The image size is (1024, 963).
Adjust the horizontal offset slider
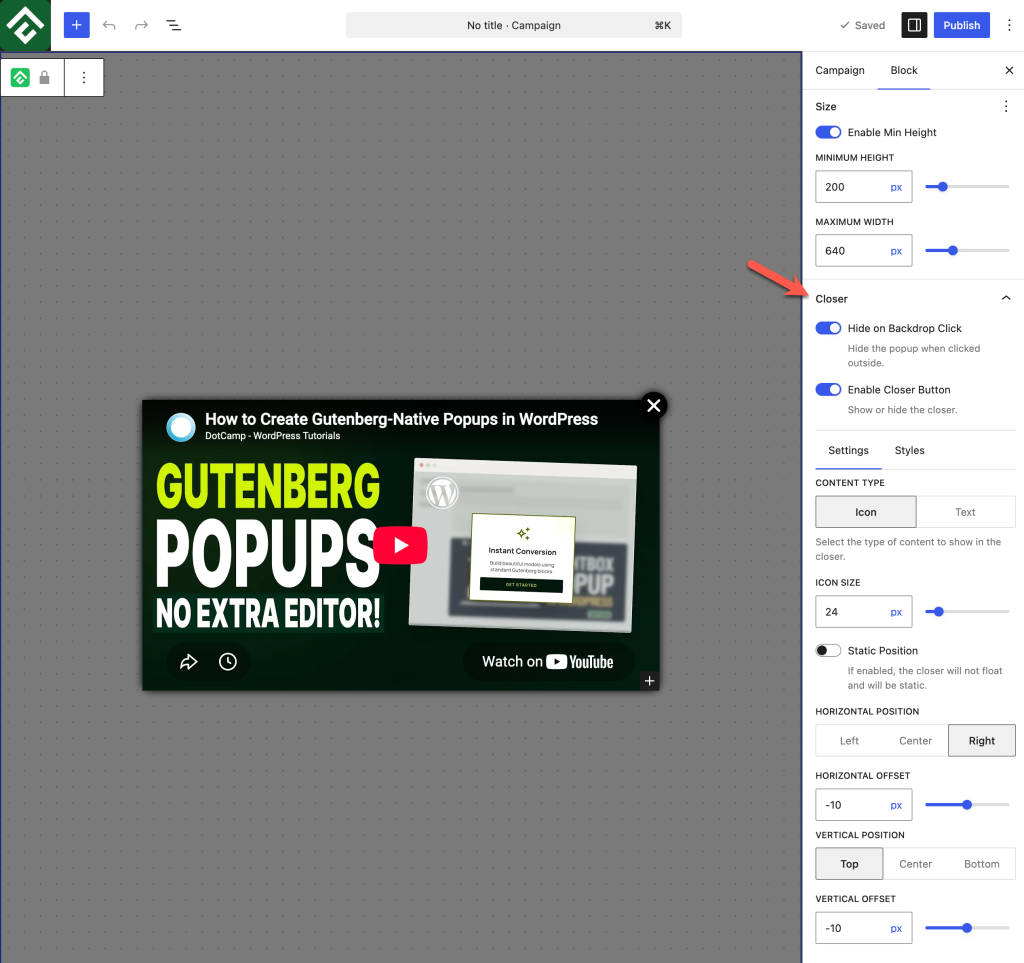967,805
